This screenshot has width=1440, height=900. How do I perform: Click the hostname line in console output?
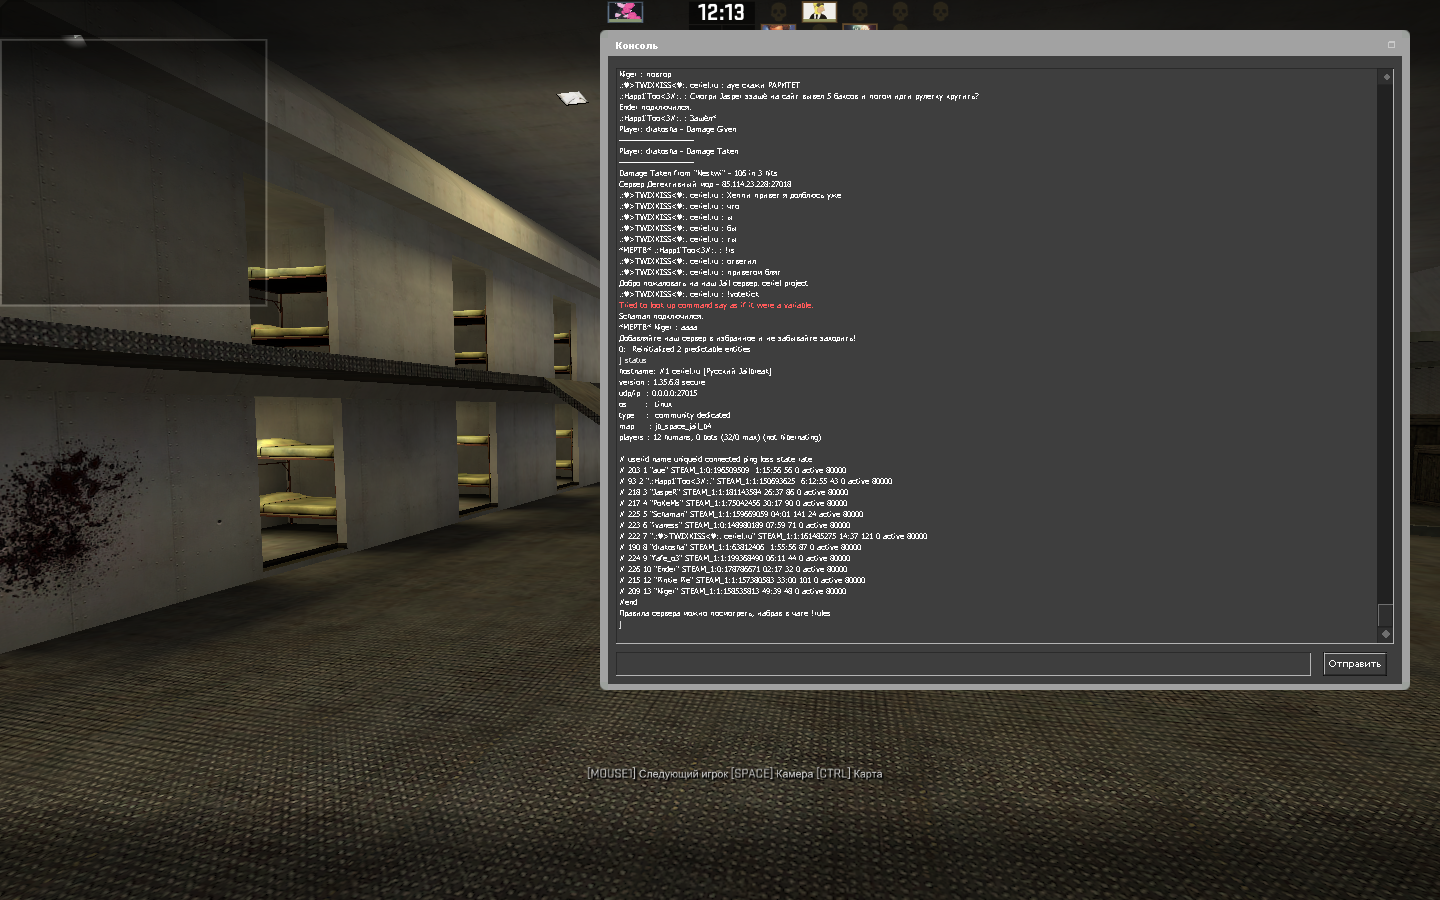point(695,371)
